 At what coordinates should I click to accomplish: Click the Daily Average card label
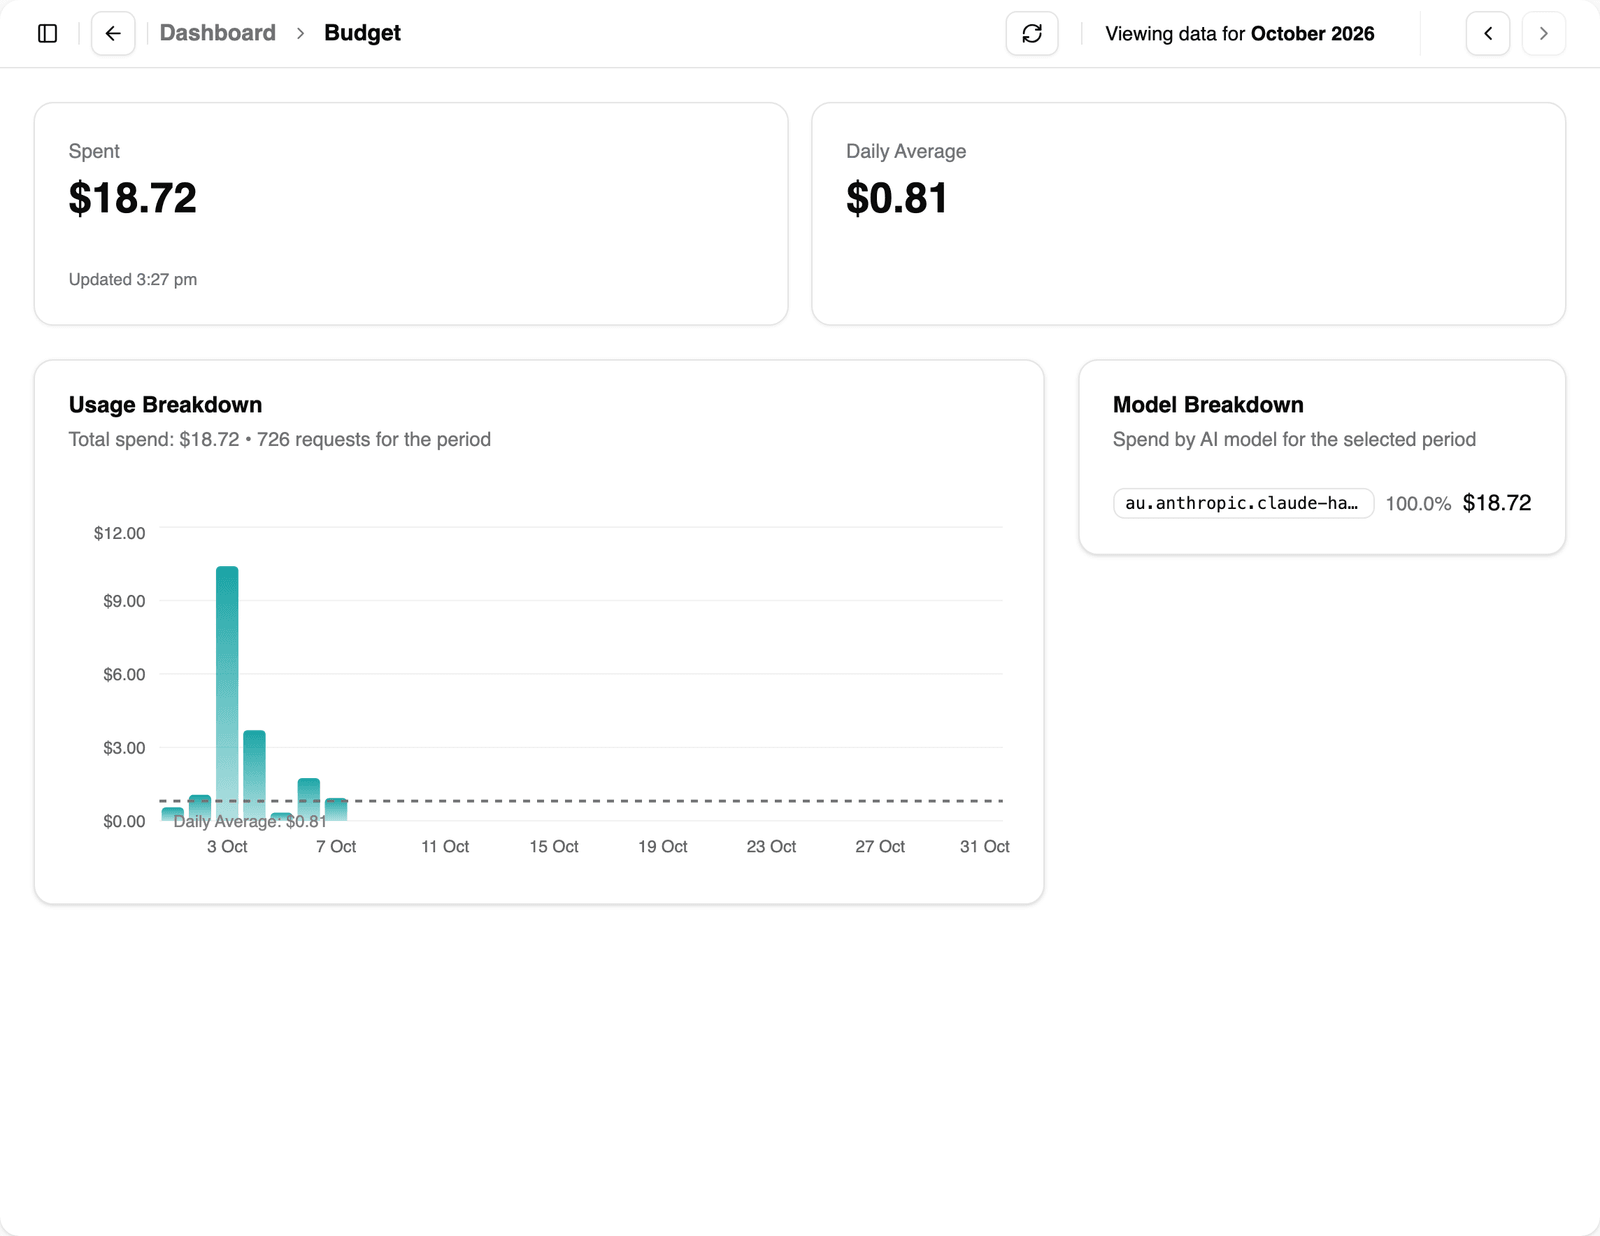[x=906, y=151]
